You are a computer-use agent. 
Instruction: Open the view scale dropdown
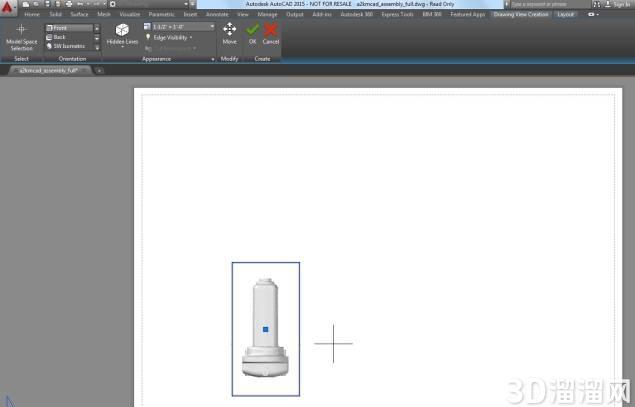(x=212, y=27)
